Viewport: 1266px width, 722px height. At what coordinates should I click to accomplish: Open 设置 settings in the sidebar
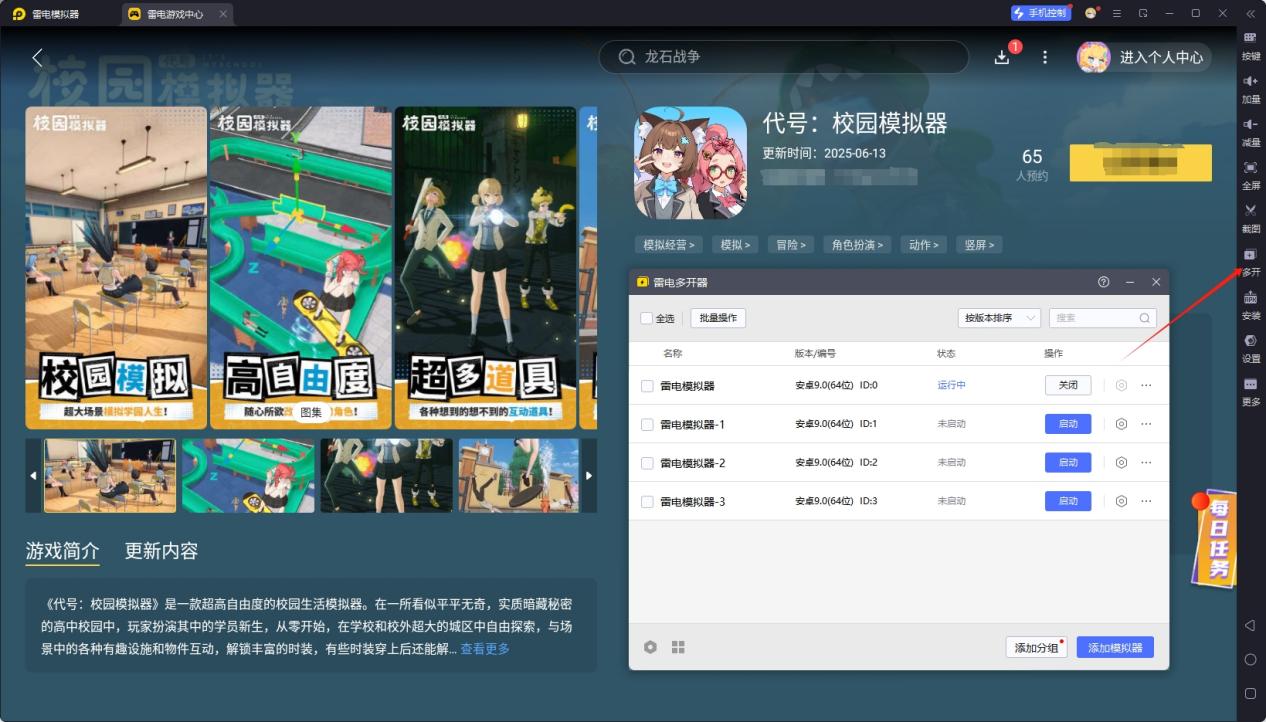pos(1250,347)
